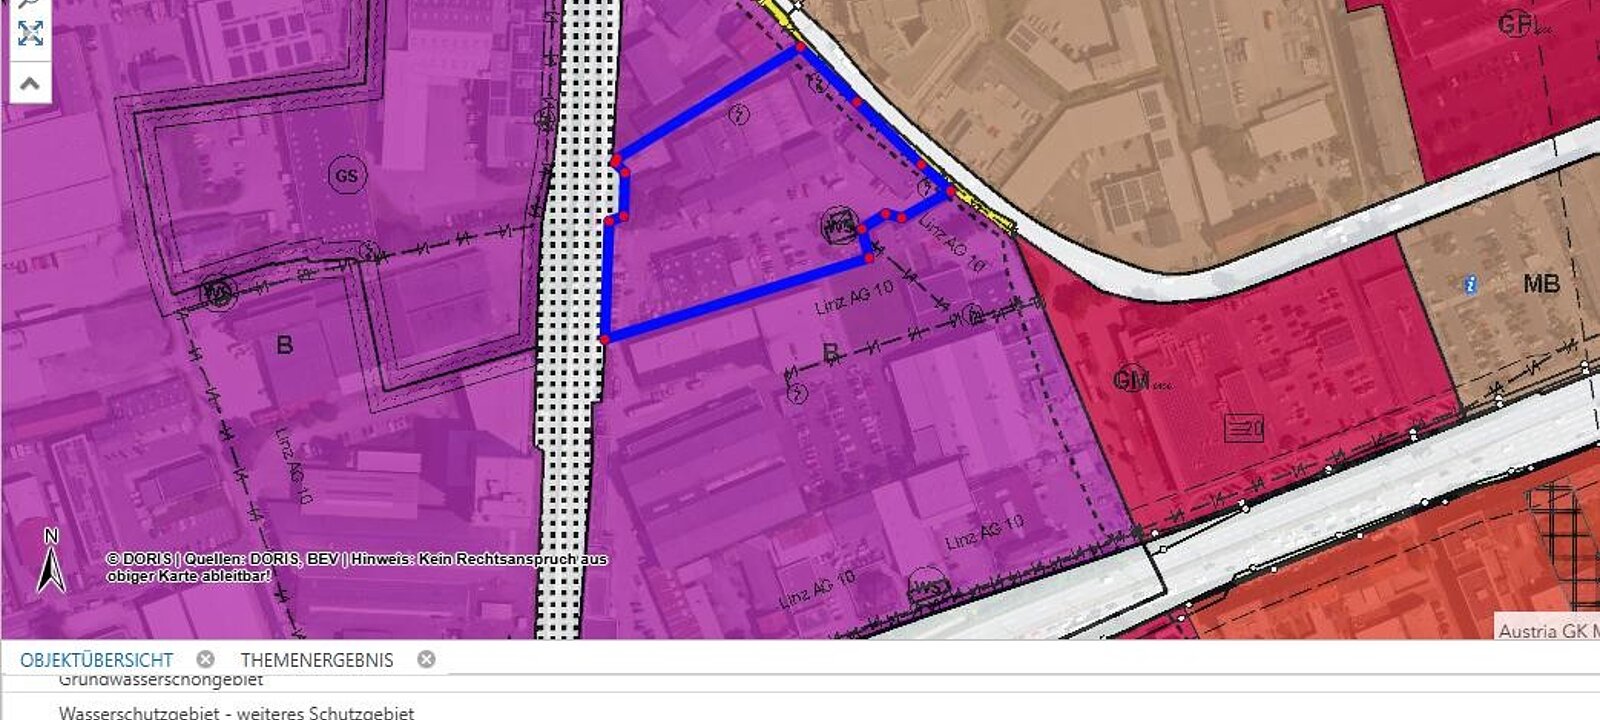This screenshot has height=720, width=1600.
Task: Click the full extent zoom icon
Action: coord(30,34)
